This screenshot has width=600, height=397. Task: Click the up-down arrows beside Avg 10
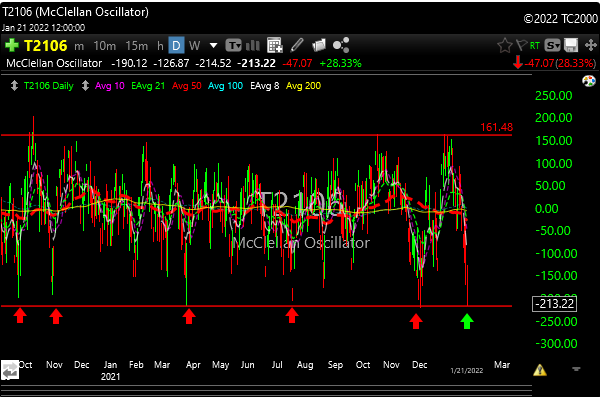[85, 85]
